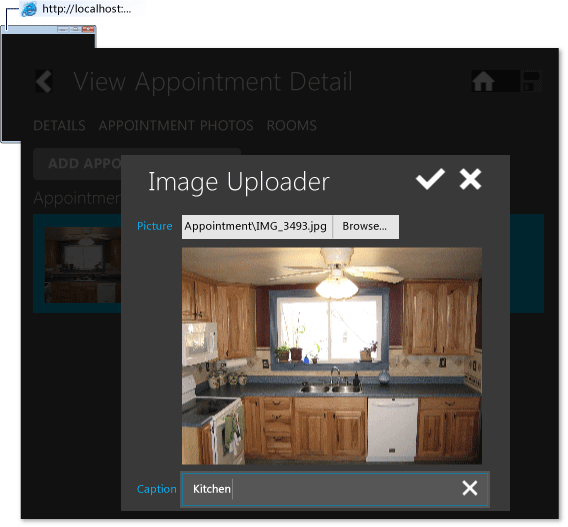Image resolution: width=568 pixels, height=527 pixels.
Task: Select the Picture file path field
Action: coord(257,227)
